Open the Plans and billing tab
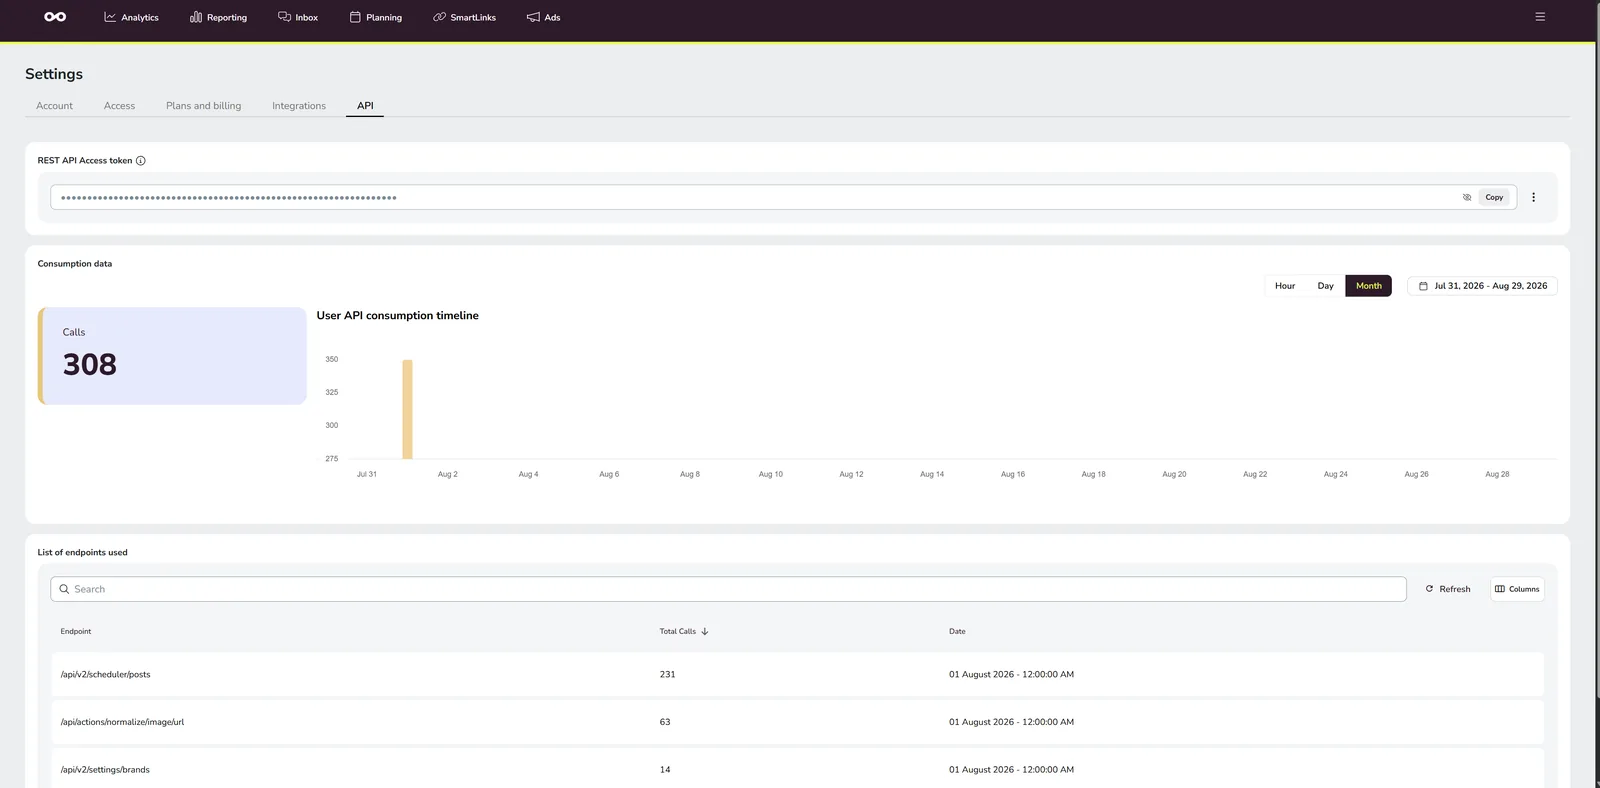Viewport: 1600px width, 788px height. point(203,106)
